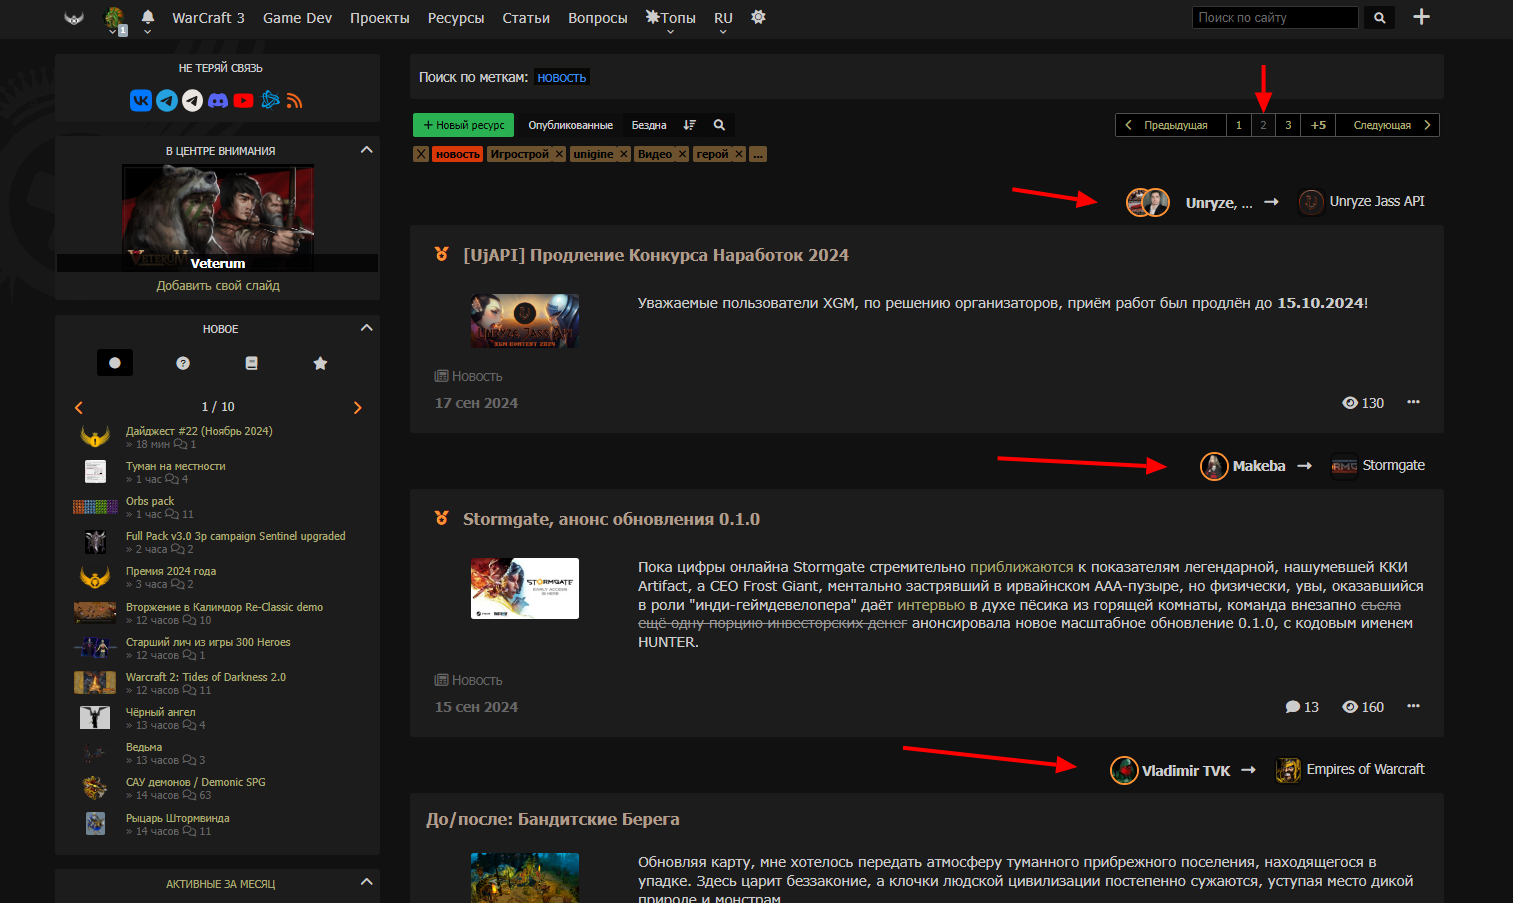Viewport: 1513px width, 903px height.
Task: Open the Вопросы menu item
Action: coord(598,18)
